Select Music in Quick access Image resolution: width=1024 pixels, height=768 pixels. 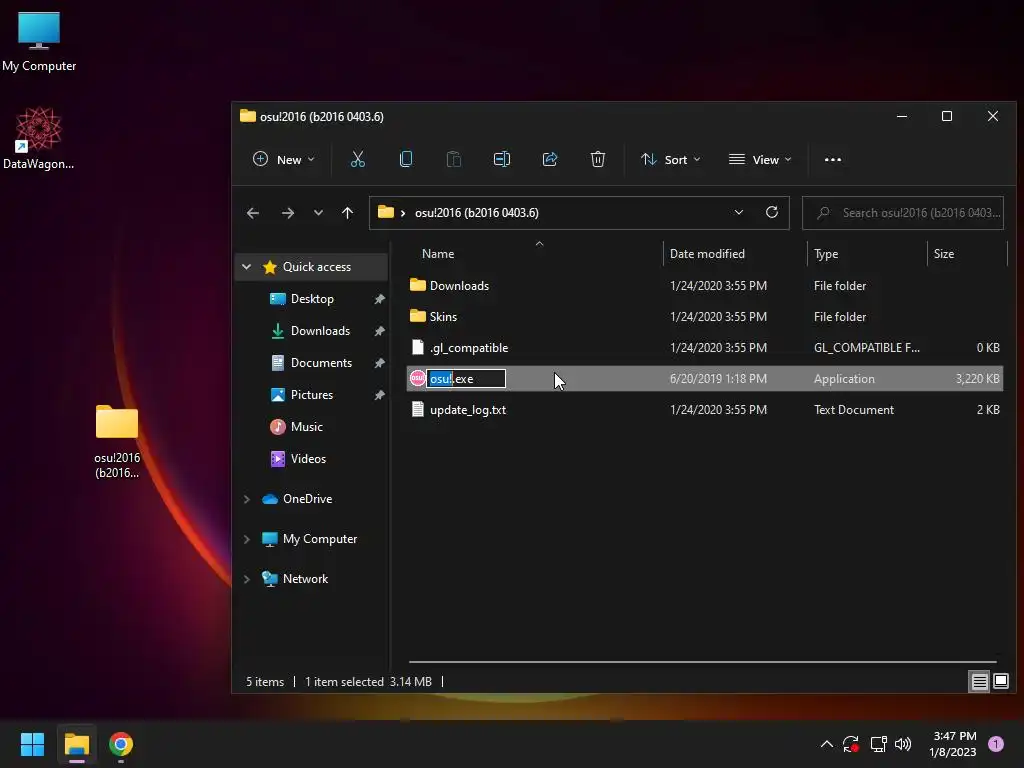coord(306,427)
